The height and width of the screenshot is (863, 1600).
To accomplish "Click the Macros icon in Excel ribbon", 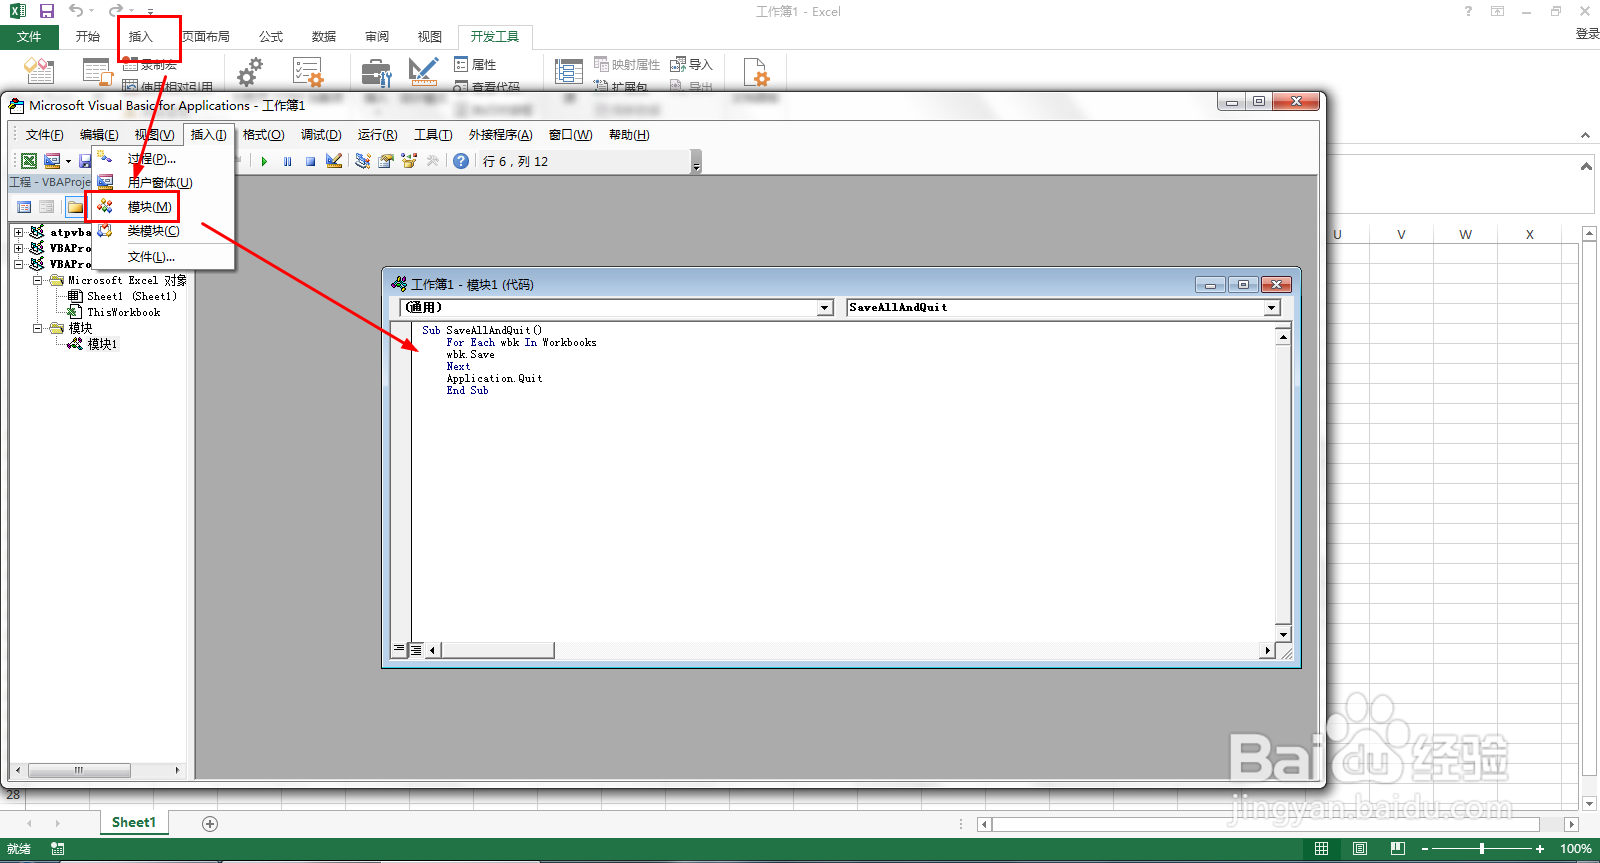I will tap(97, 71).
